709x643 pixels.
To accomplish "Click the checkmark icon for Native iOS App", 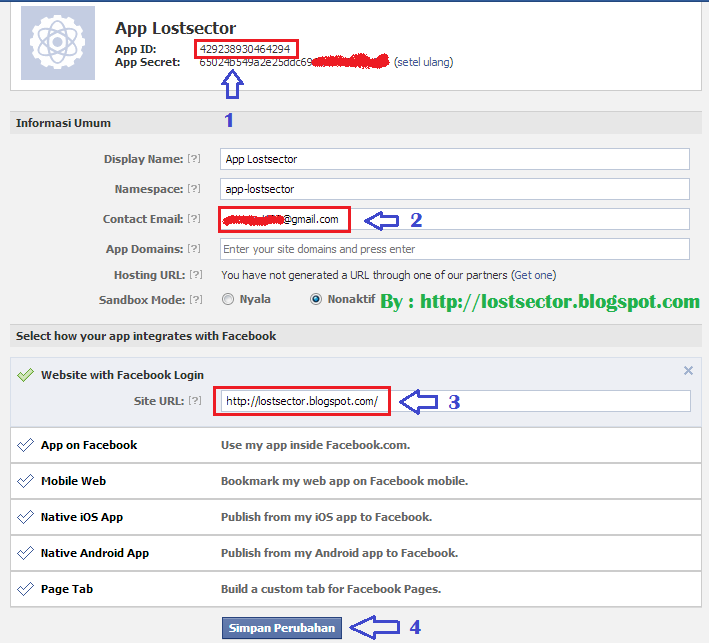I will coord(25,517).
